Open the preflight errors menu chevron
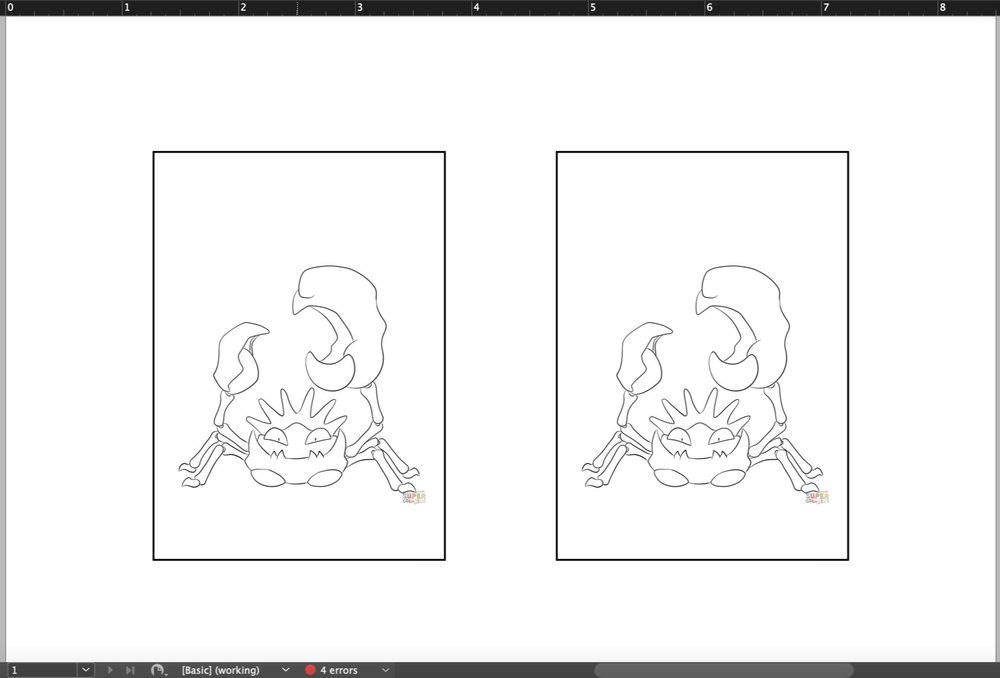The image size is (1000, 678). click(x=385, y=670)
